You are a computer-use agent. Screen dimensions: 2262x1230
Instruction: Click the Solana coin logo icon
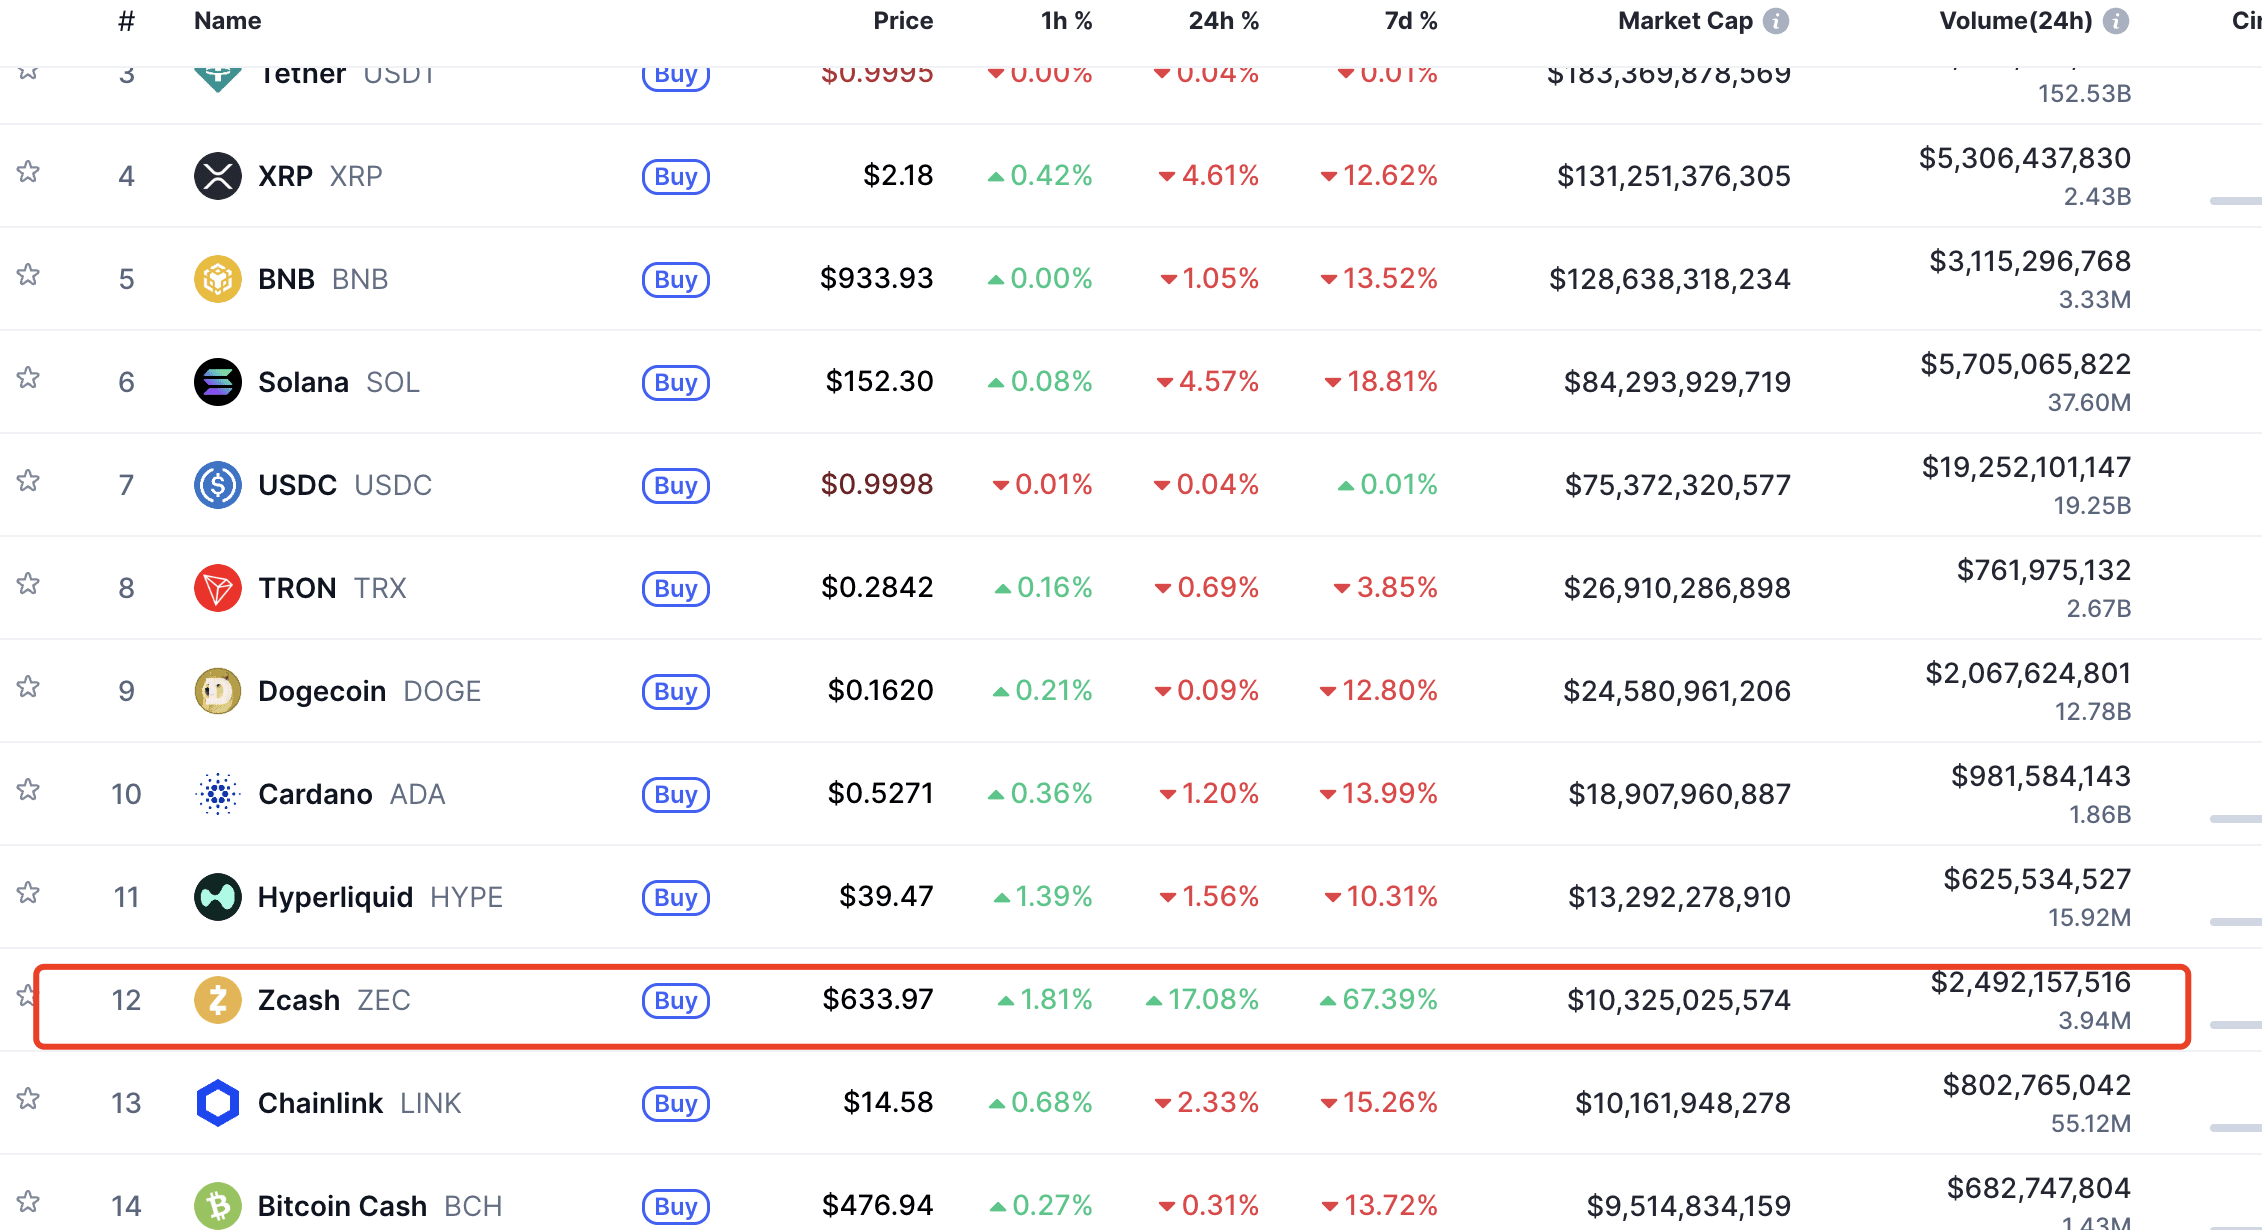pos(217,382)
